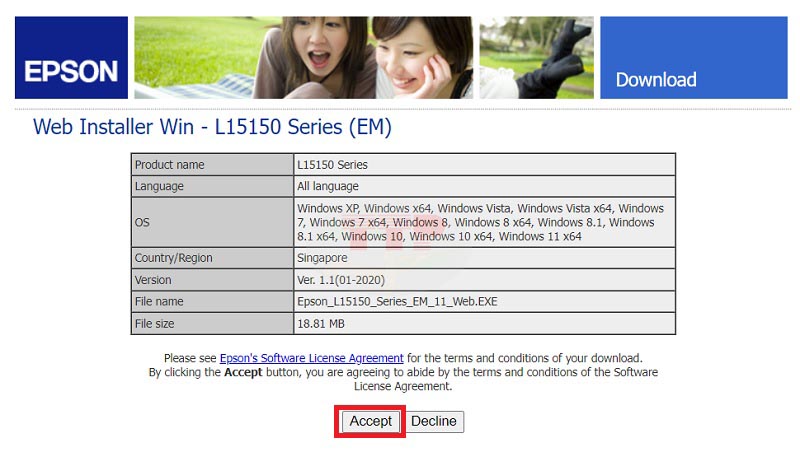Click the 'Ver. 1.1(01-2020)' value cell
Screen dimensions: 800x452
(x=485, y=280)
